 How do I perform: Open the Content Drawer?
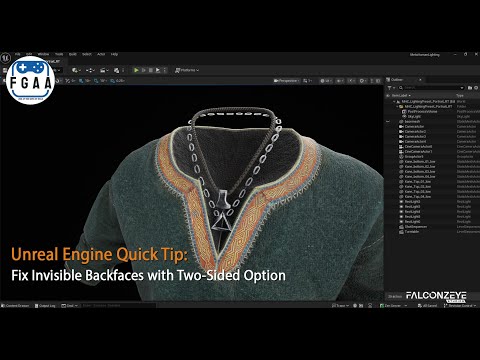(x=15, y=305)
